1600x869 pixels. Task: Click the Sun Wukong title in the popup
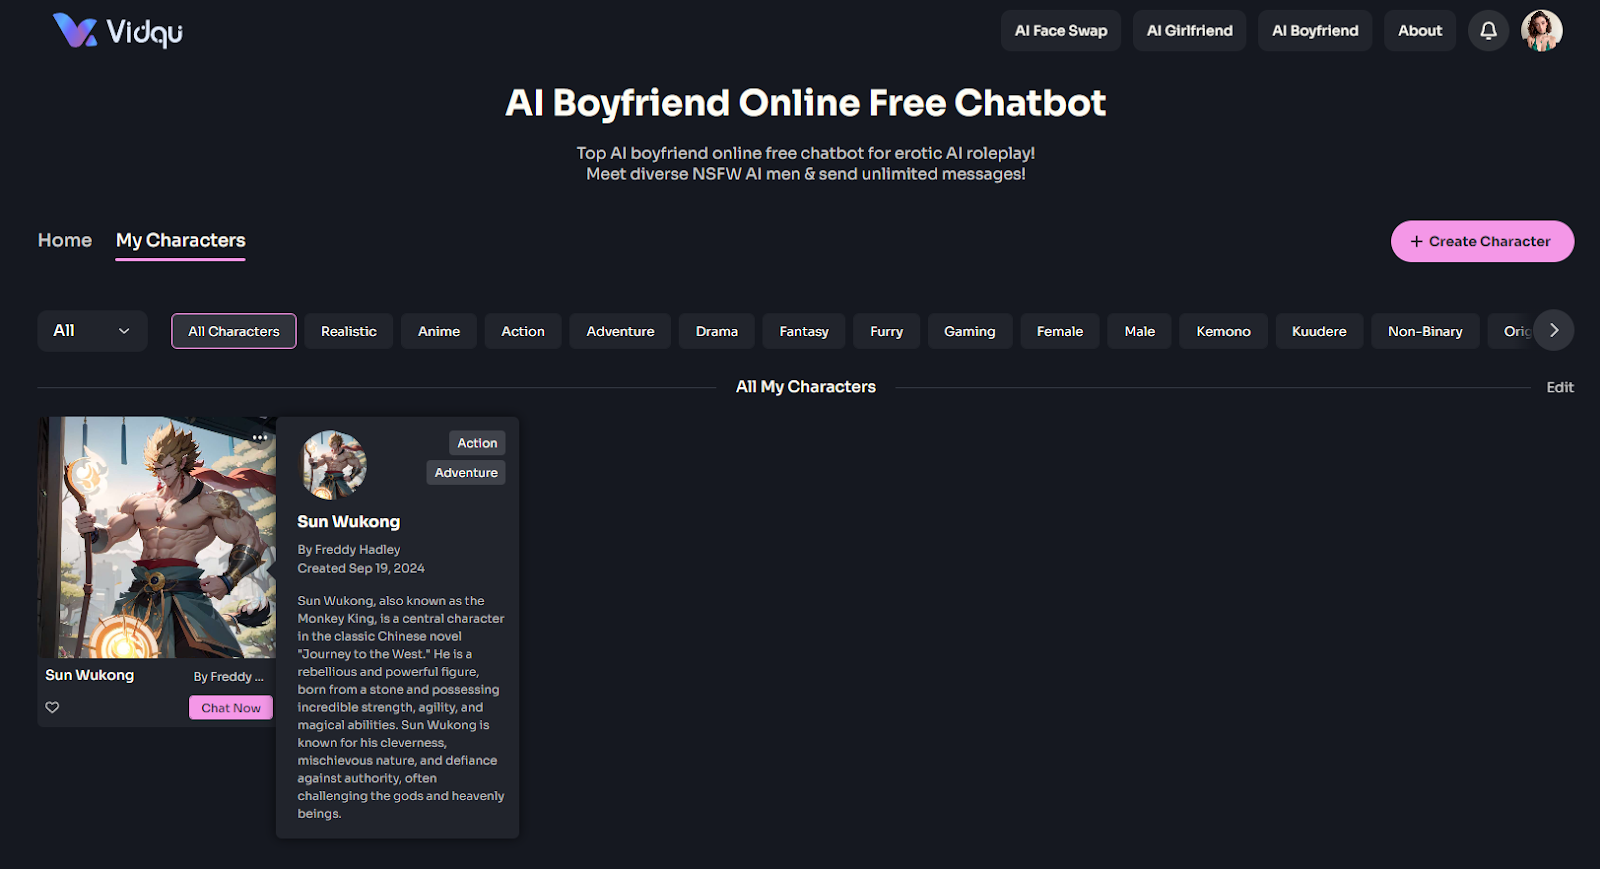click(x=348, y=521)
